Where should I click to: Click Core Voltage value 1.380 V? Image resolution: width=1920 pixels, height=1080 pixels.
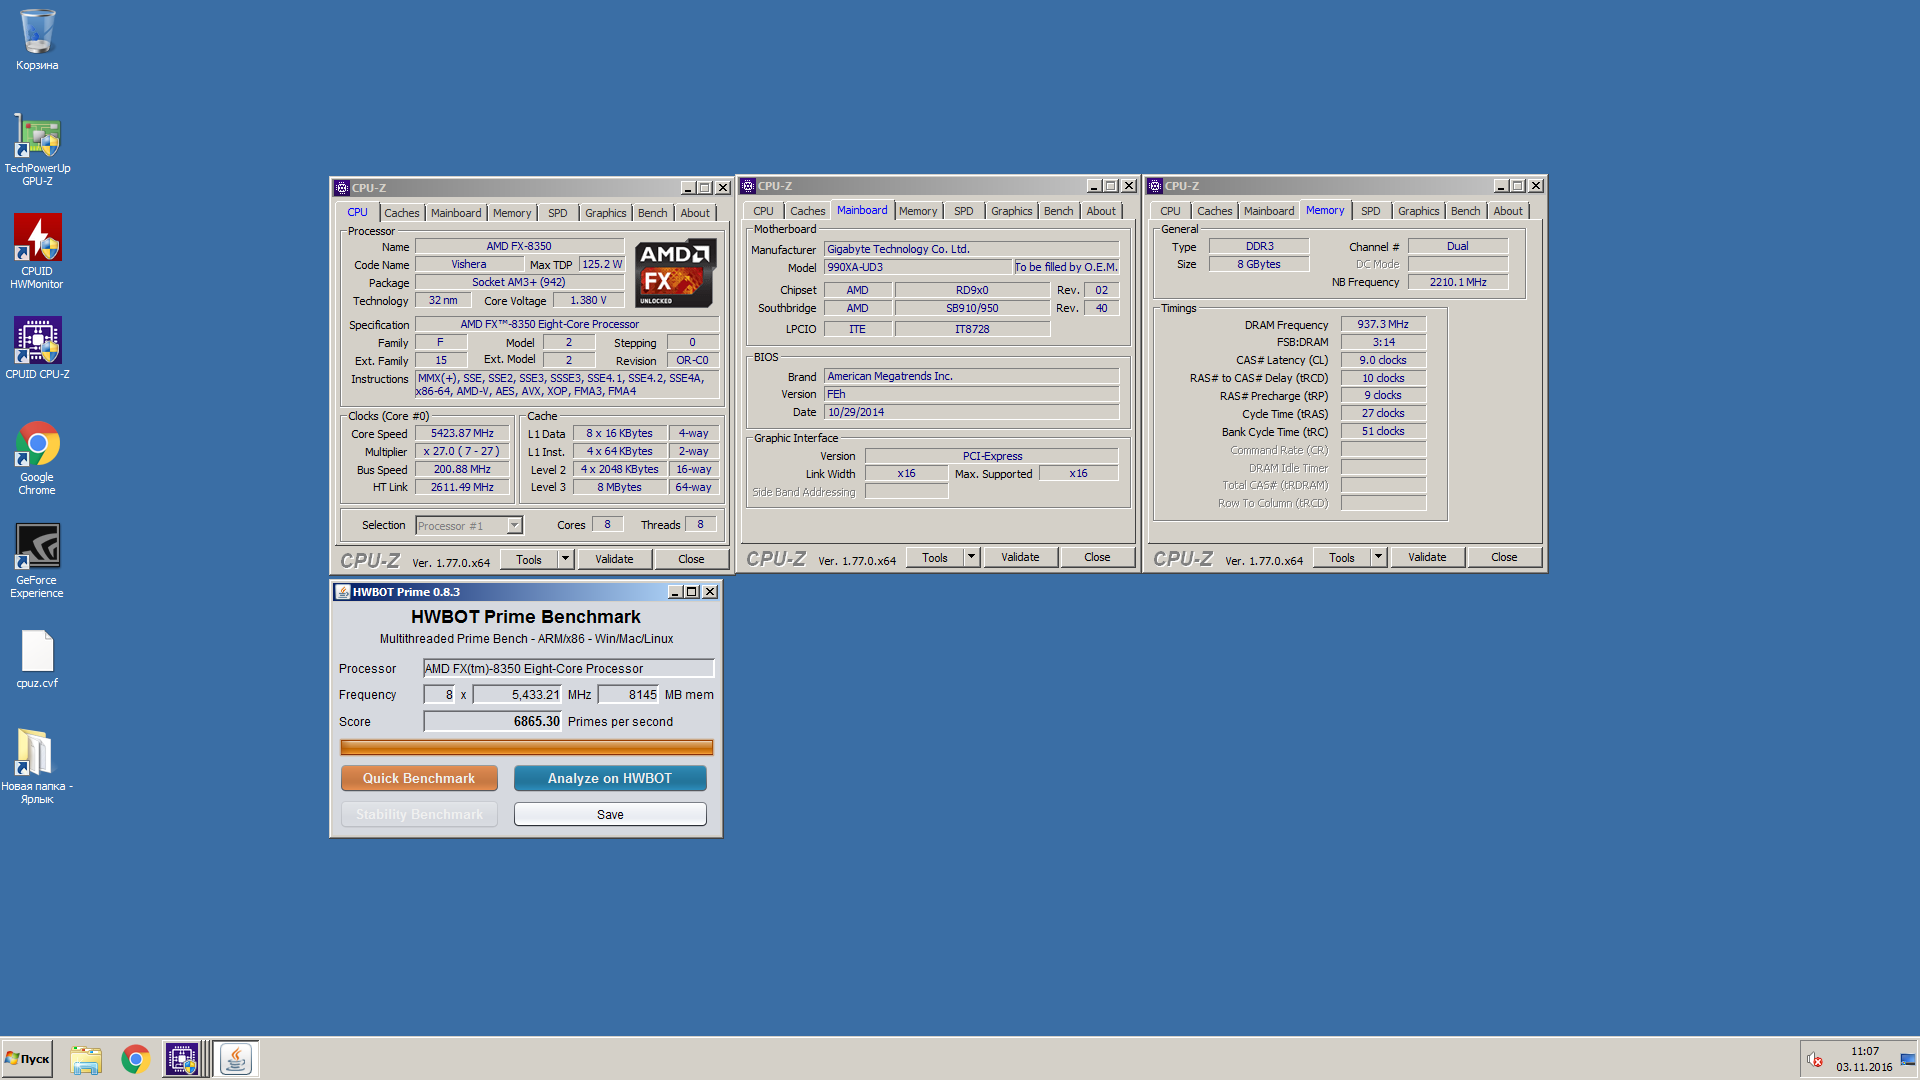[x=588, y=300]
